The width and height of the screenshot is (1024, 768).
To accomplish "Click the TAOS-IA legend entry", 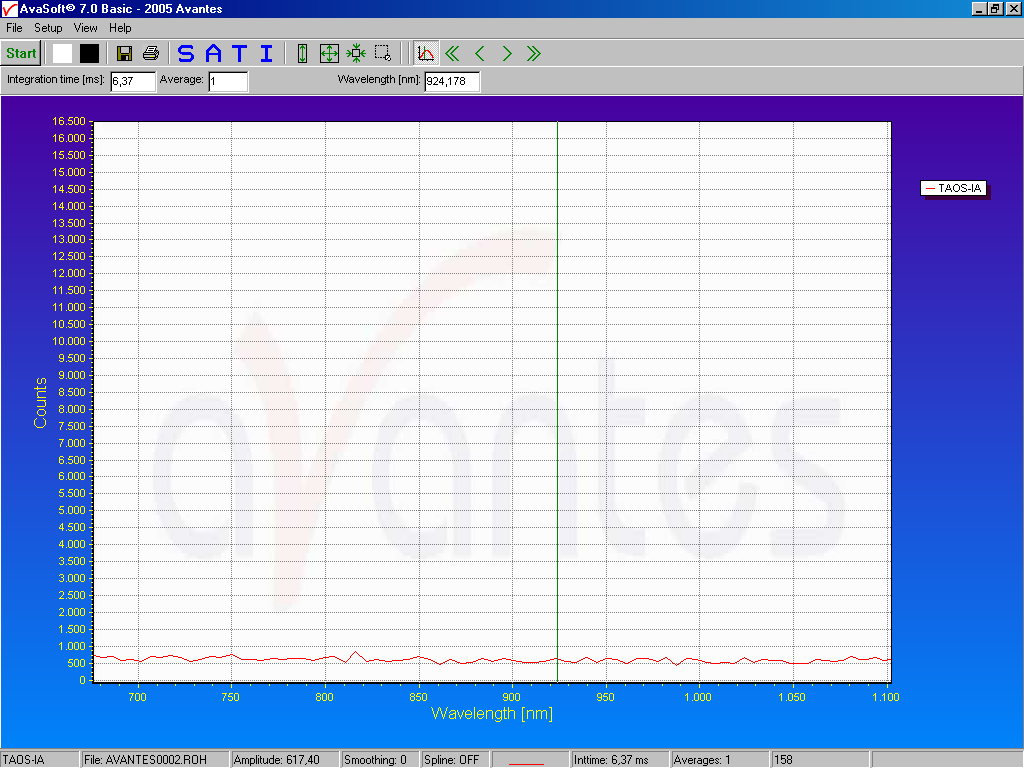I will (x=953, y=188).
